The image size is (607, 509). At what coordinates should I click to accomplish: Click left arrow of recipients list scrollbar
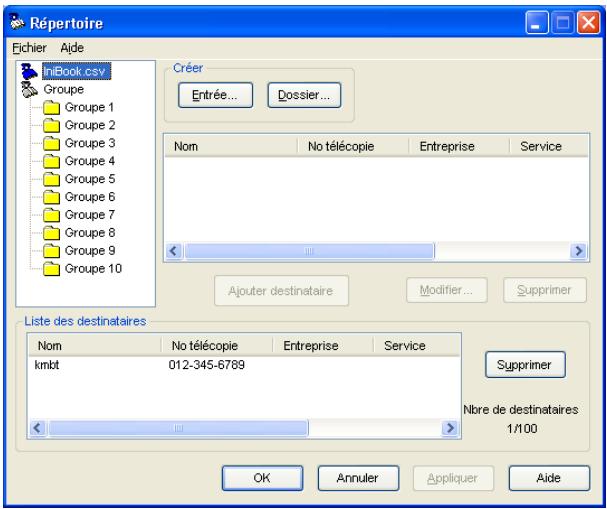pos(38,428)
